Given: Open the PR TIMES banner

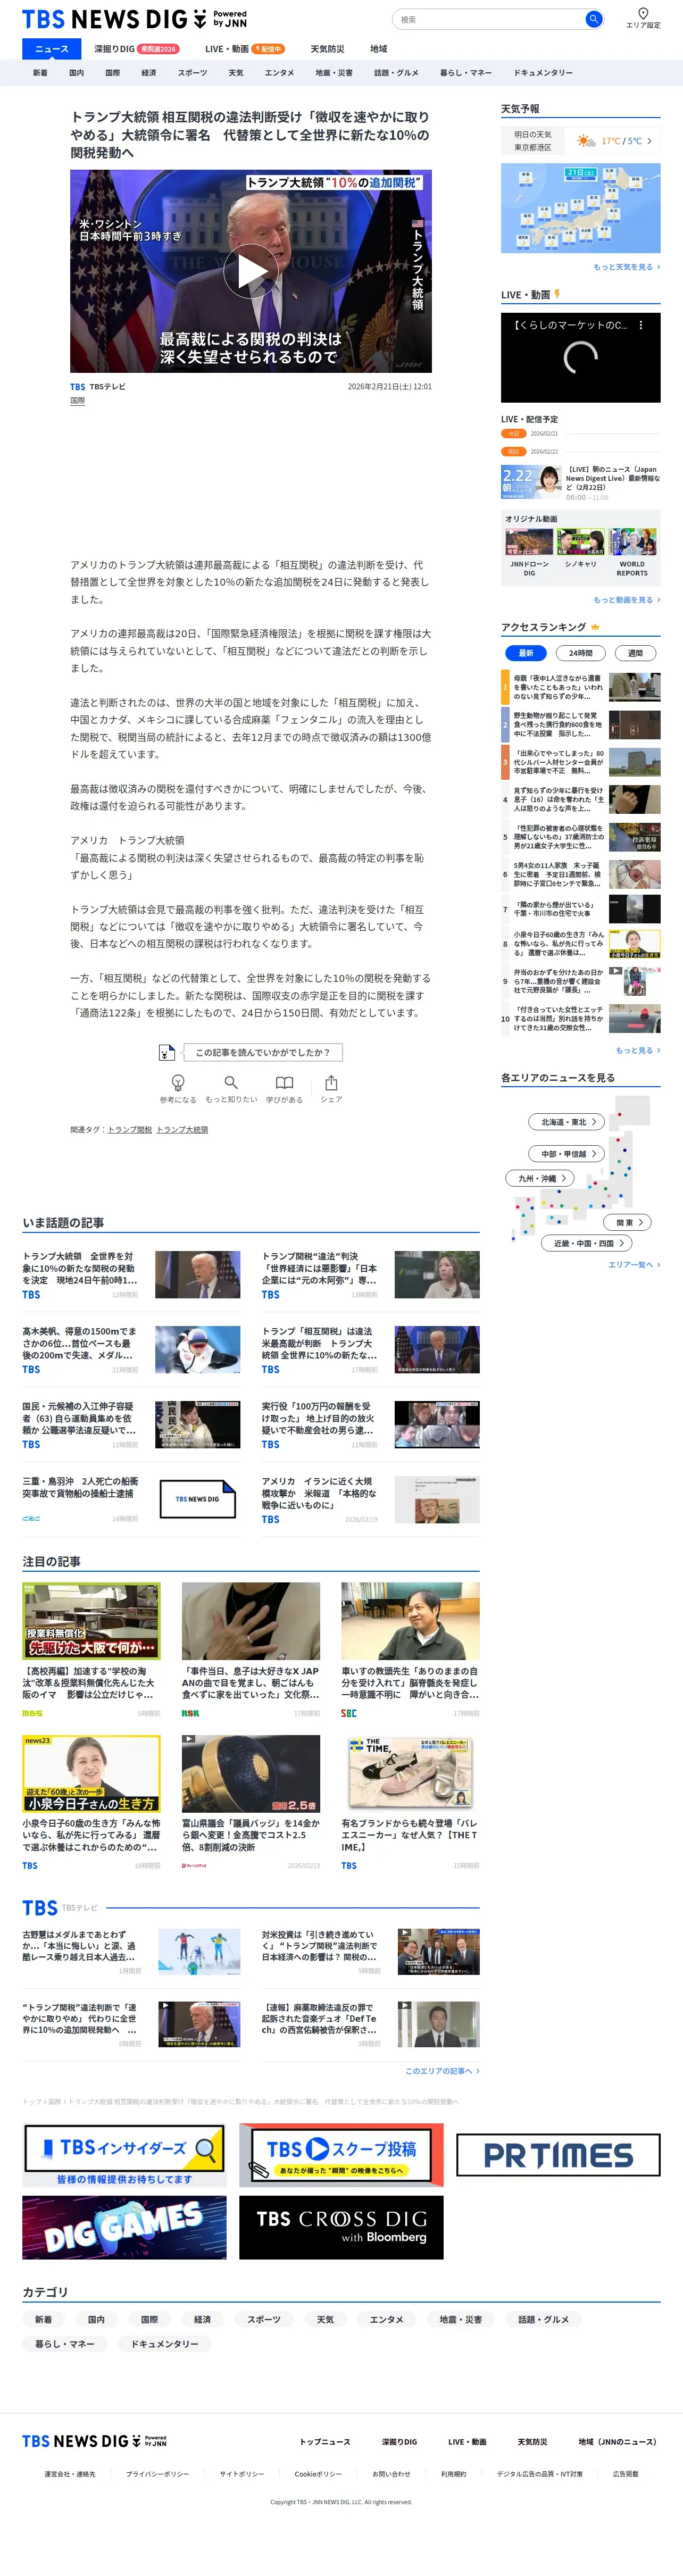Looking at the screenshot, I should (558, 2155).
